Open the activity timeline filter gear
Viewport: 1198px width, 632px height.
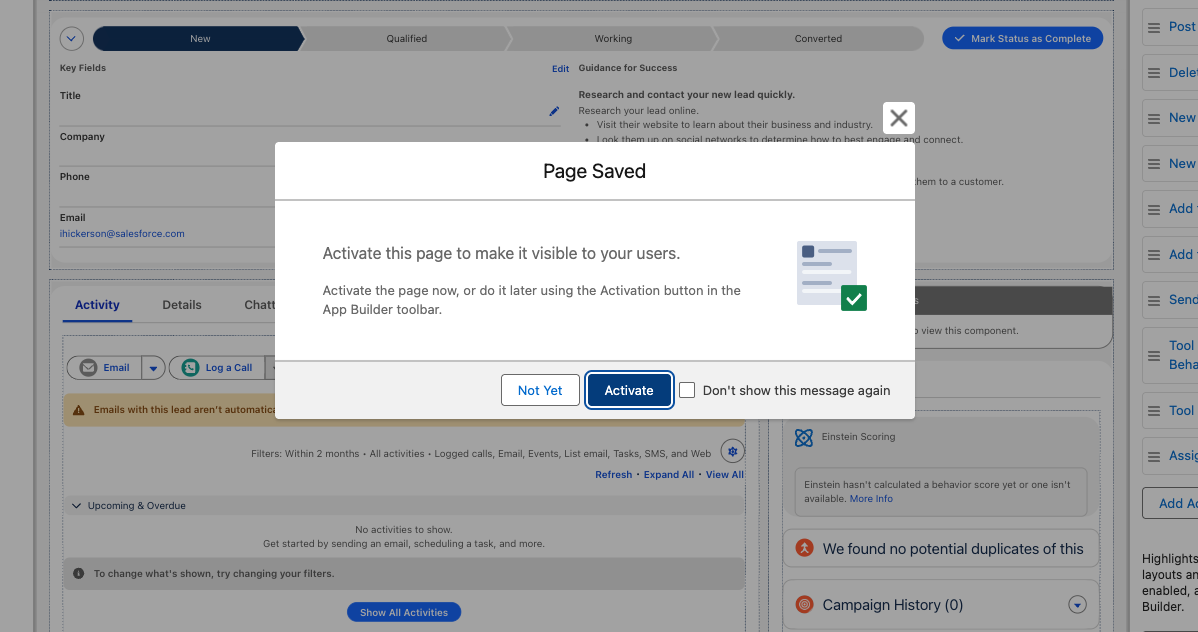click(732, 452)
